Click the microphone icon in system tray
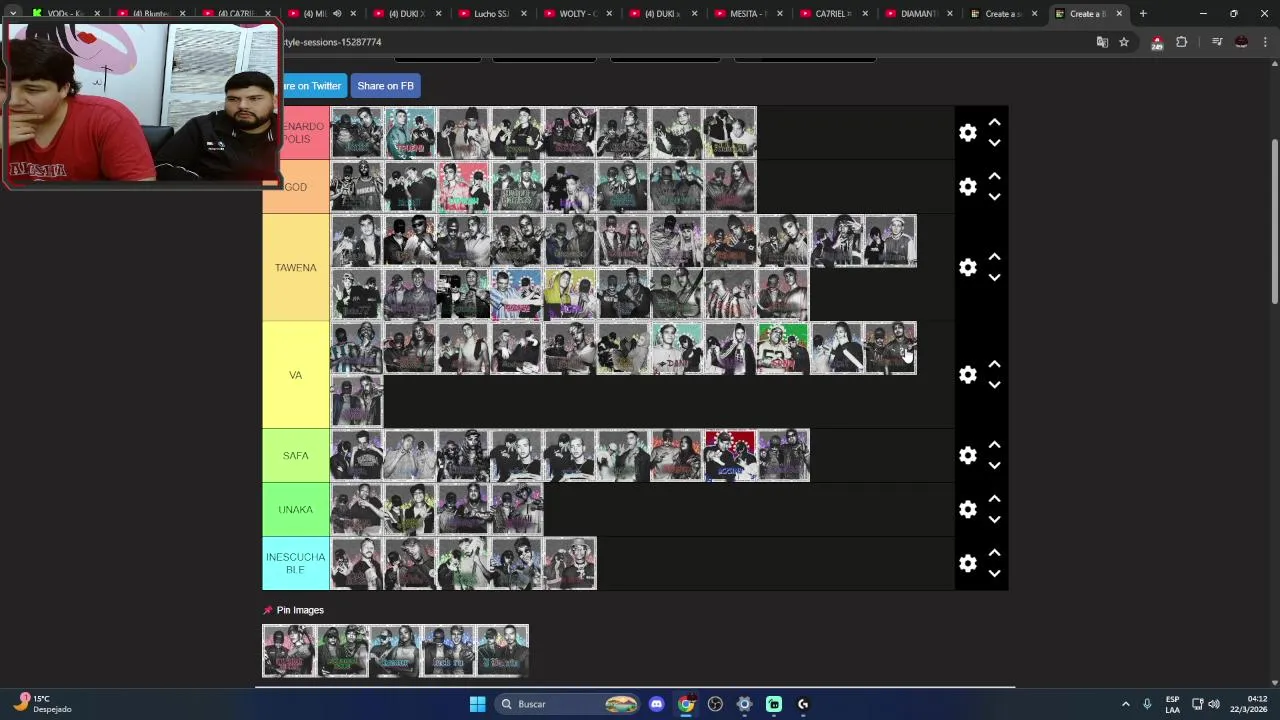Image resolution: width=1280 pixels, height=720 pixels. [x=1147, y=704]
